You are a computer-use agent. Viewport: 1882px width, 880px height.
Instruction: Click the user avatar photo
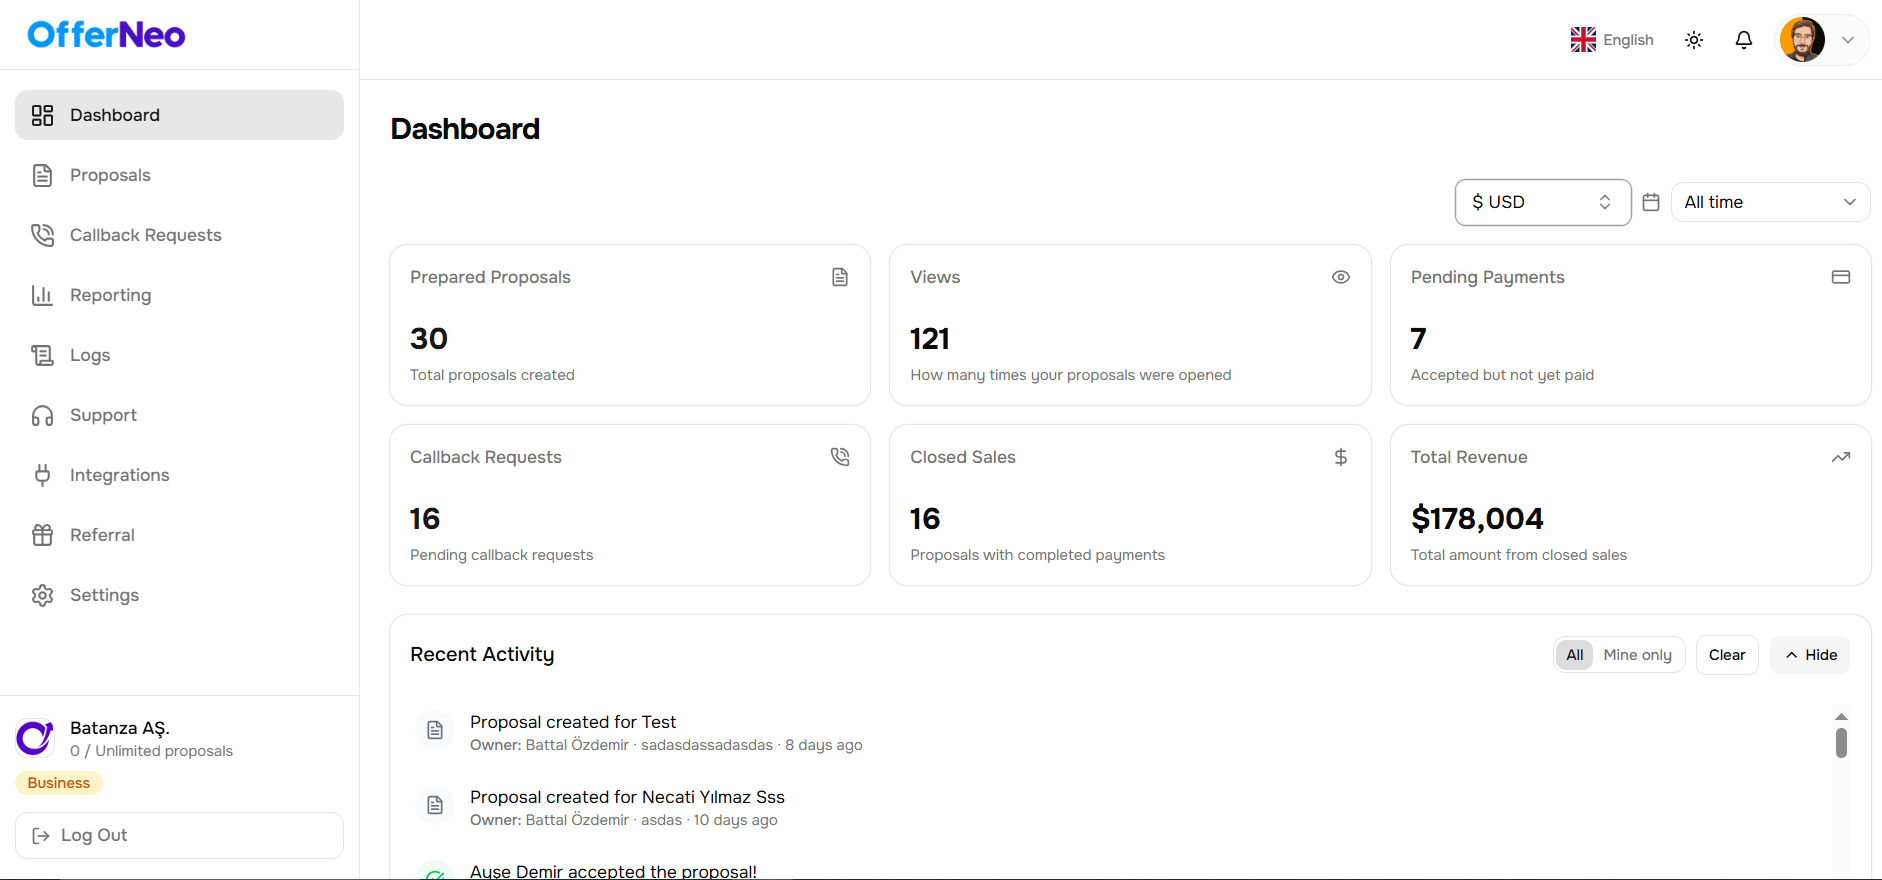click(1802, 40)
